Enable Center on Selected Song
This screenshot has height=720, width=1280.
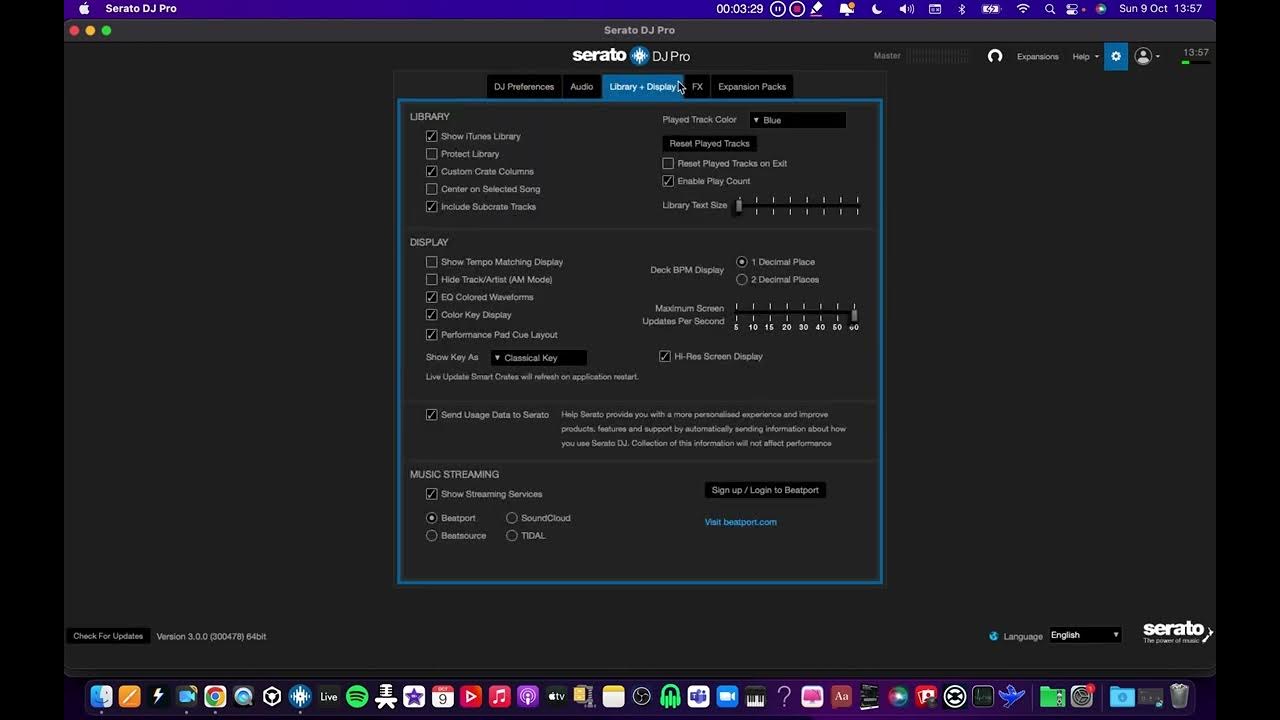coord(432,189)
